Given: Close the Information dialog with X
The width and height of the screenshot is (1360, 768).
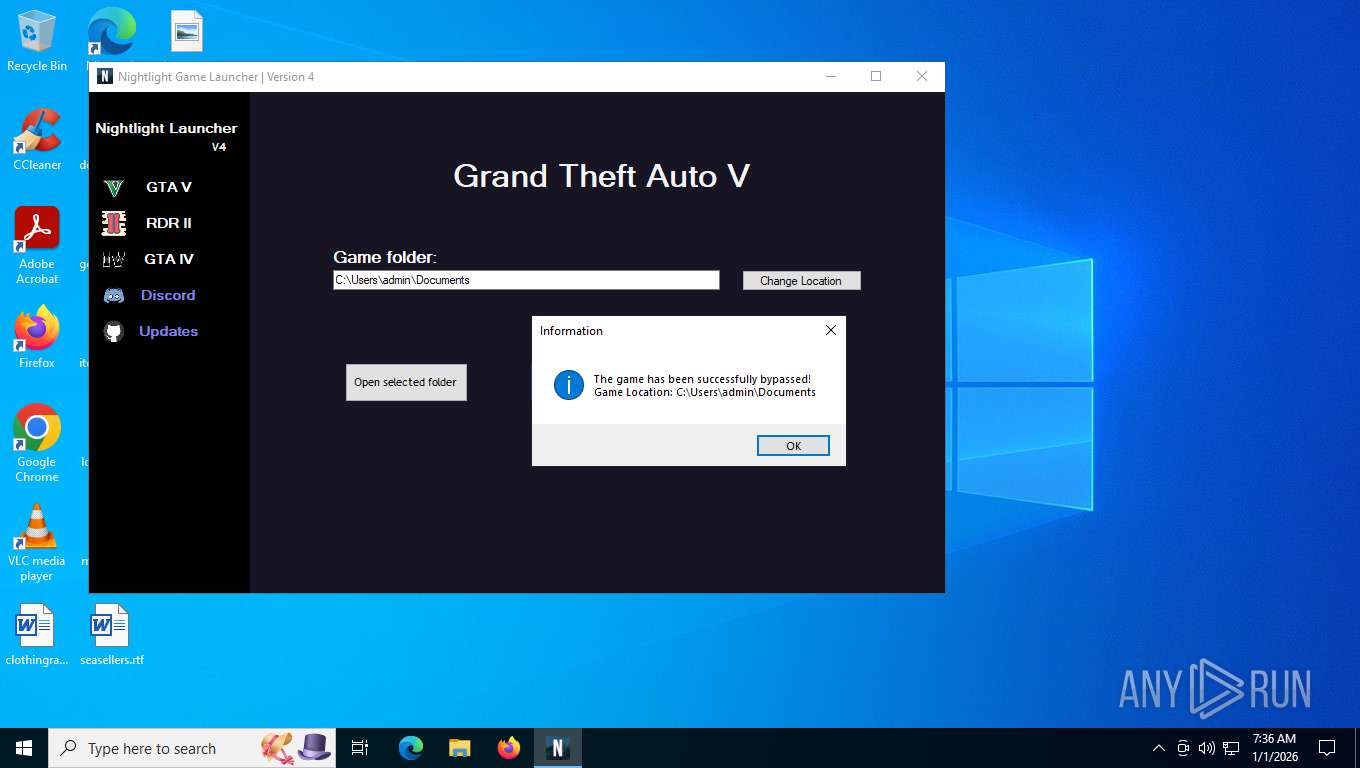Looking at the screenshot, I should pos(830,330).
